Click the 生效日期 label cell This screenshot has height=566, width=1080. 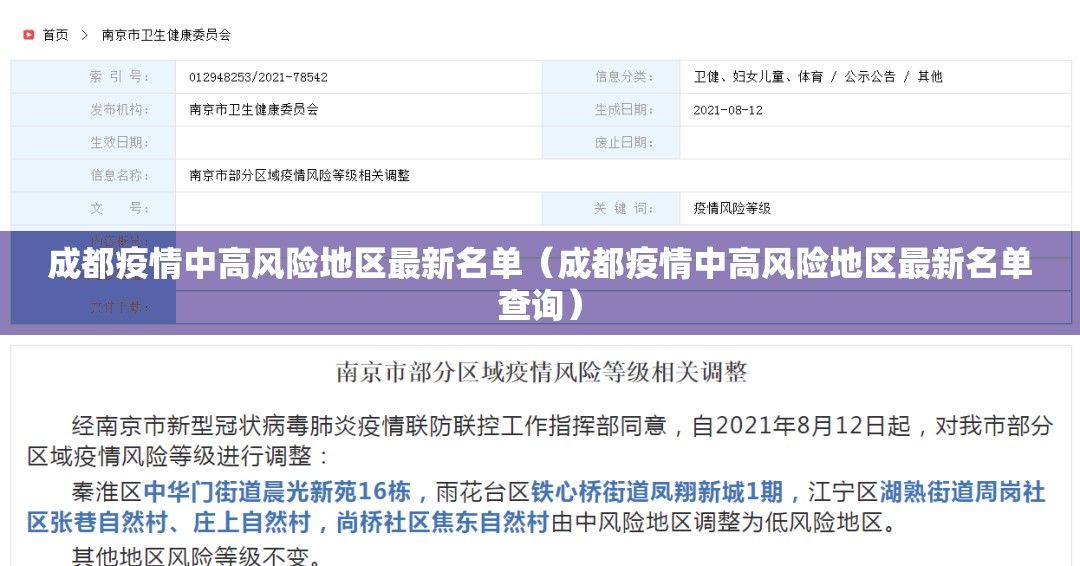pos(93,143)
